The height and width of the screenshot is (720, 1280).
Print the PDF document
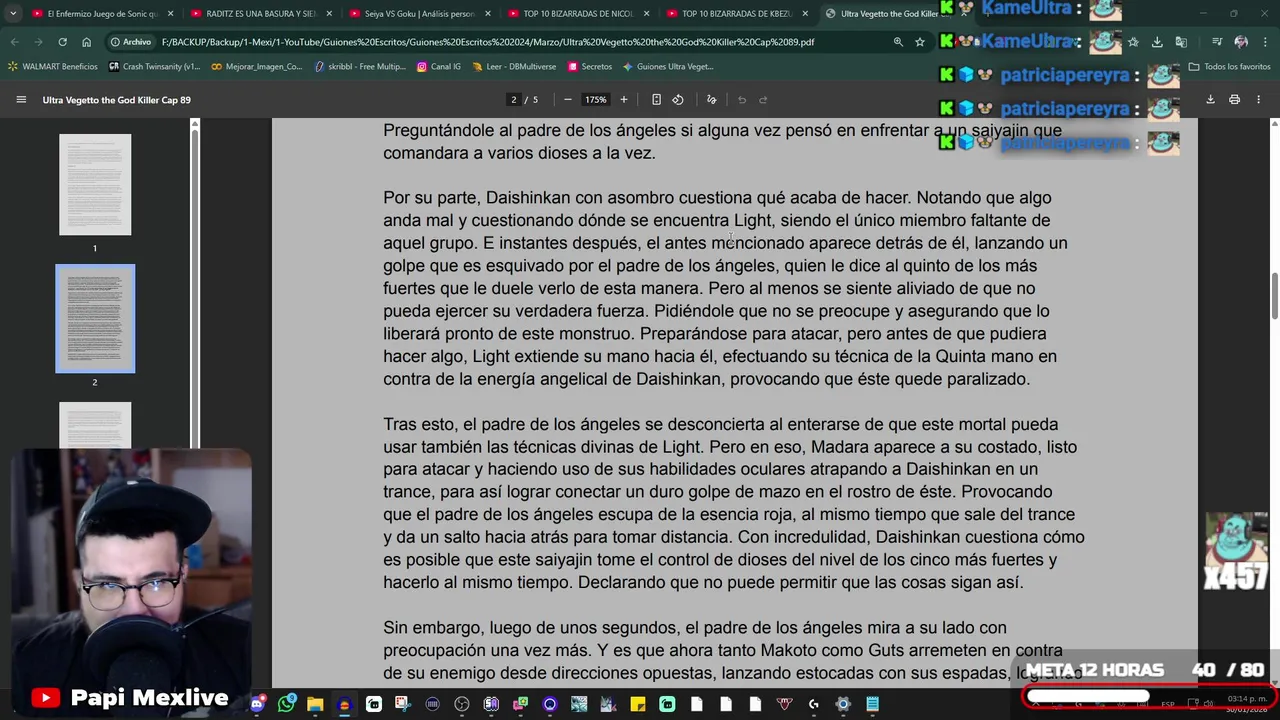tap(1234, 100)
